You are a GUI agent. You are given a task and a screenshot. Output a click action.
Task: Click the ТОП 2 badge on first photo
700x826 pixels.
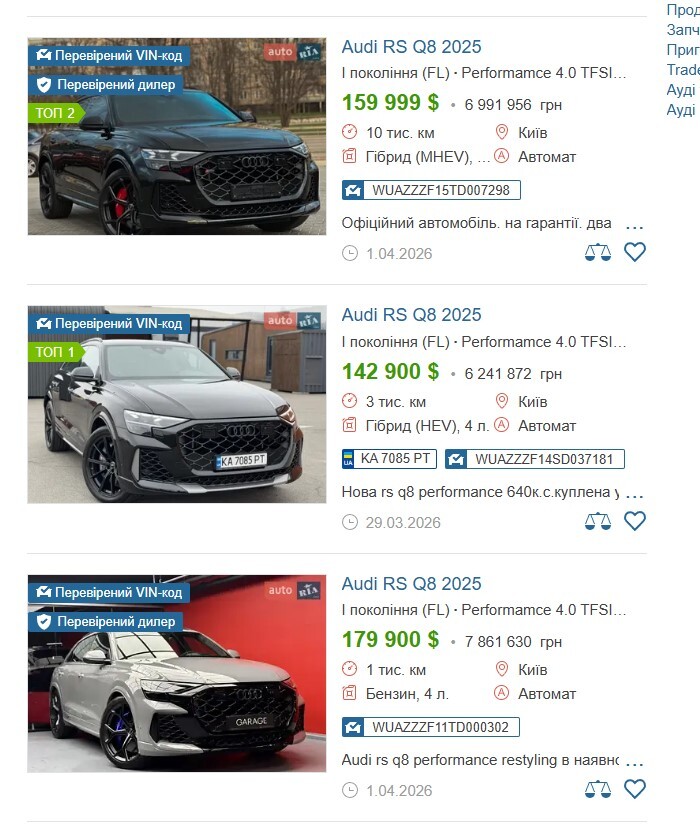pos(55,113)
